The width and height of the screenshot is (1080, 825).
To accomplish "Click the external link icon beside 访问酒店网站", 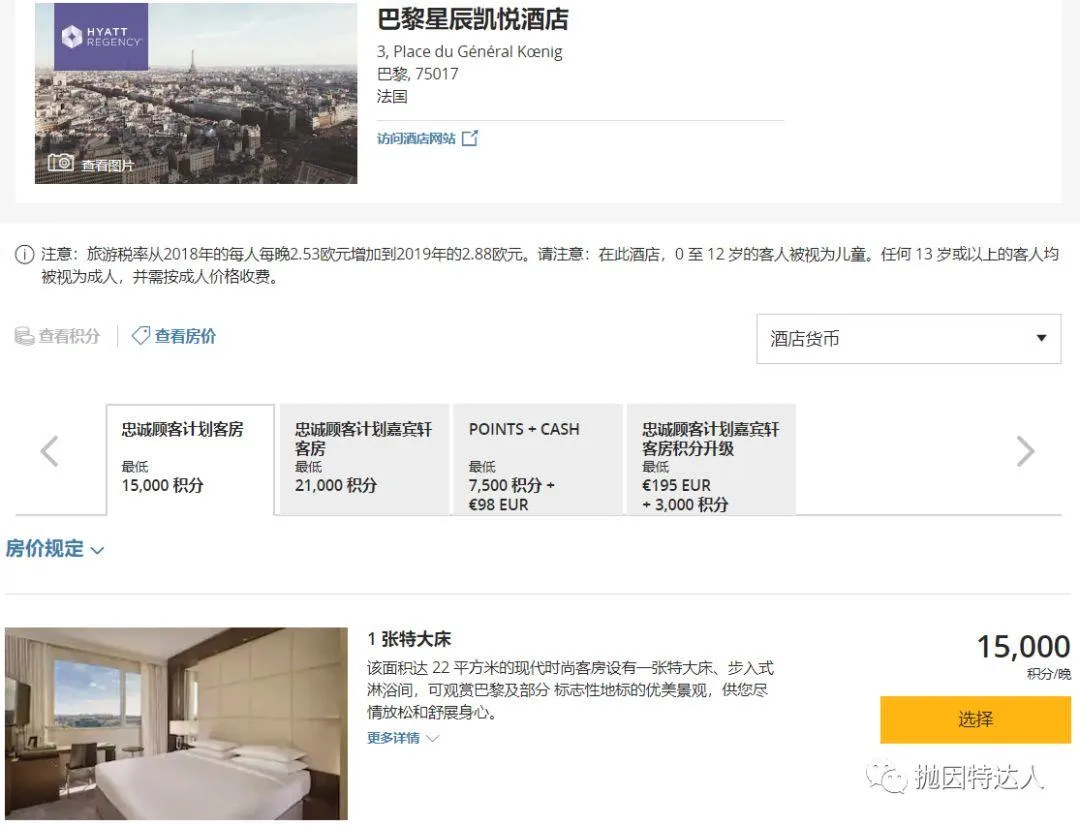I will (x=470, y=138).
